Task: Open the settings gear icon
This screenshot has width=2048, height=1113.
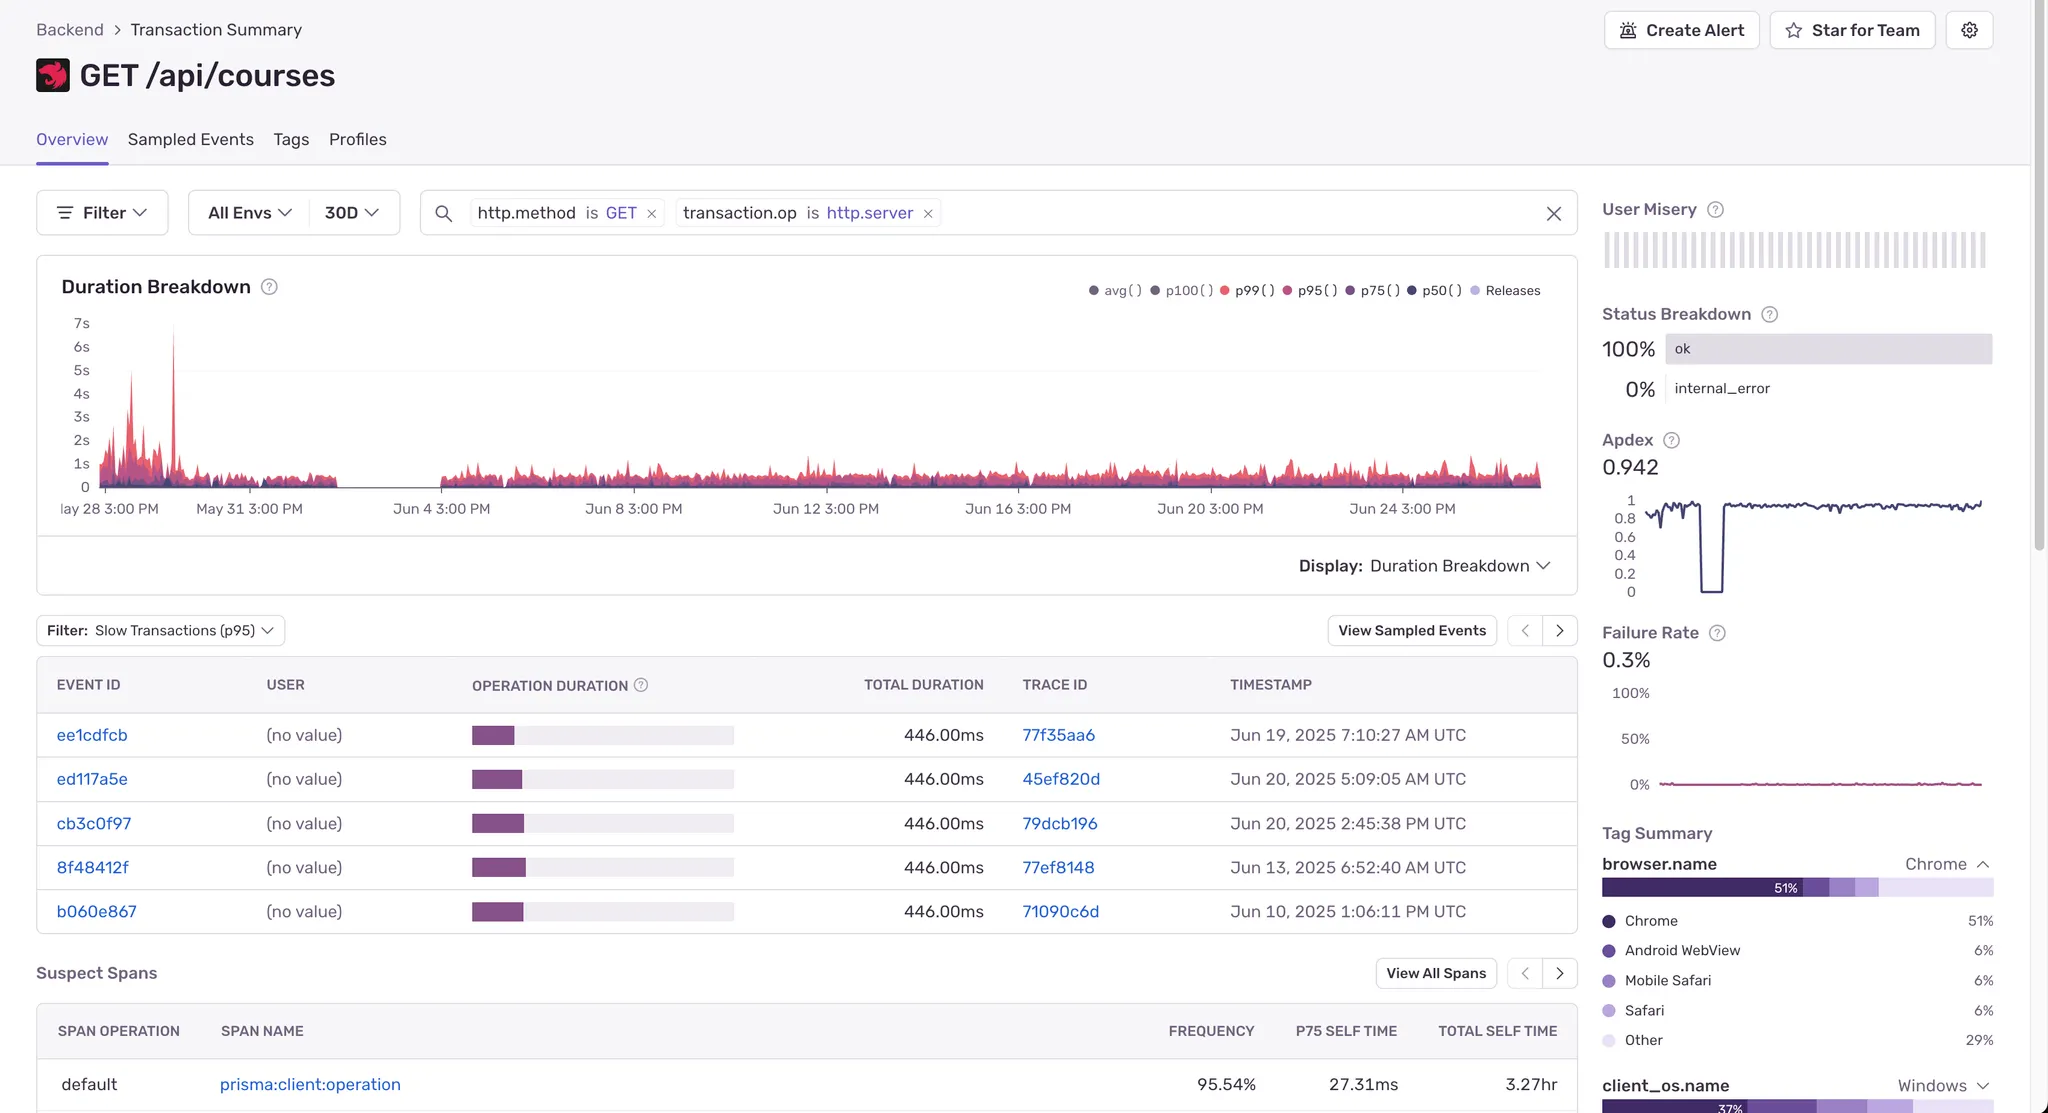Action: coord(1969,30)
